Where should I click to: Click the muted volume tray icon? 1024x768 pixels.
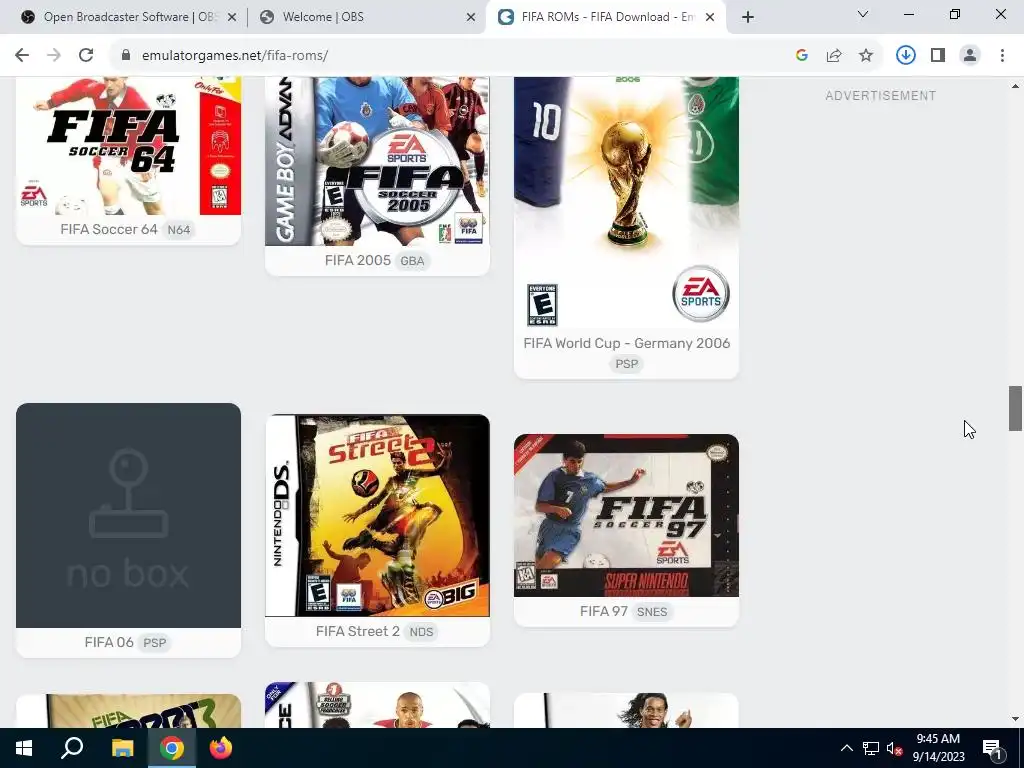[894, 748]
